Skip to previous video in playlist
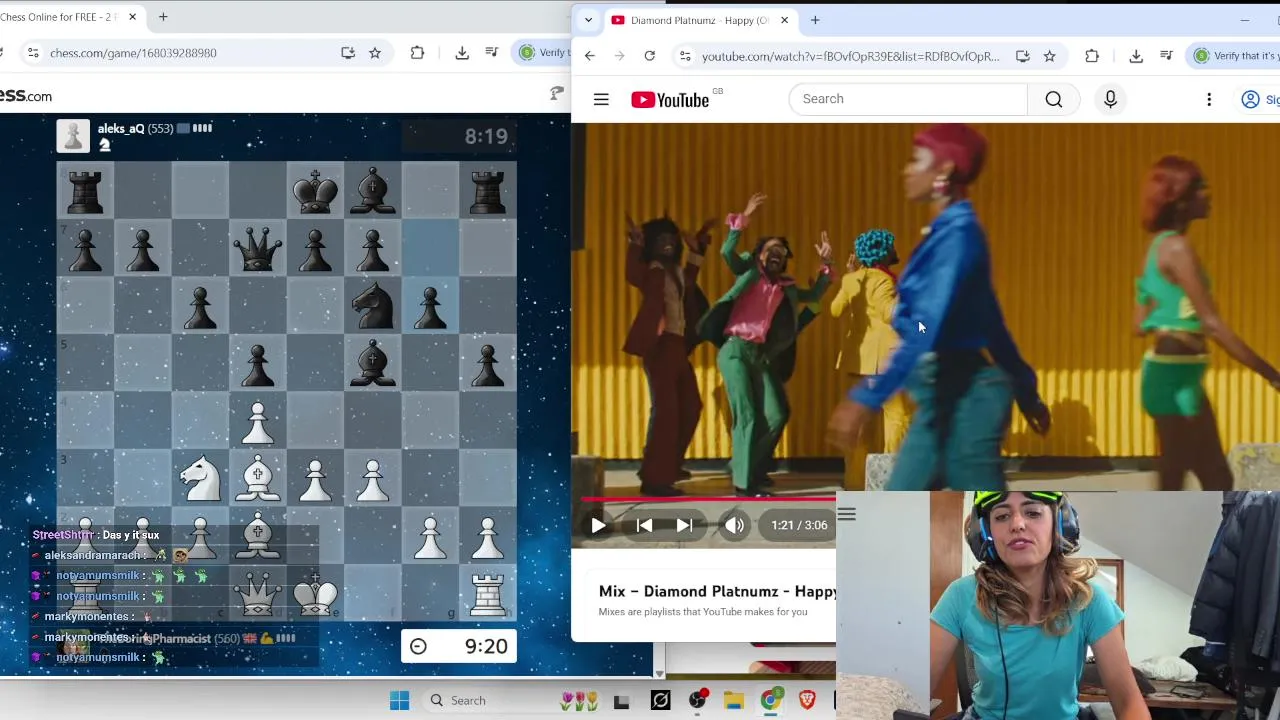This screenshot has width=1280, height=720. [x=644, y=525]
